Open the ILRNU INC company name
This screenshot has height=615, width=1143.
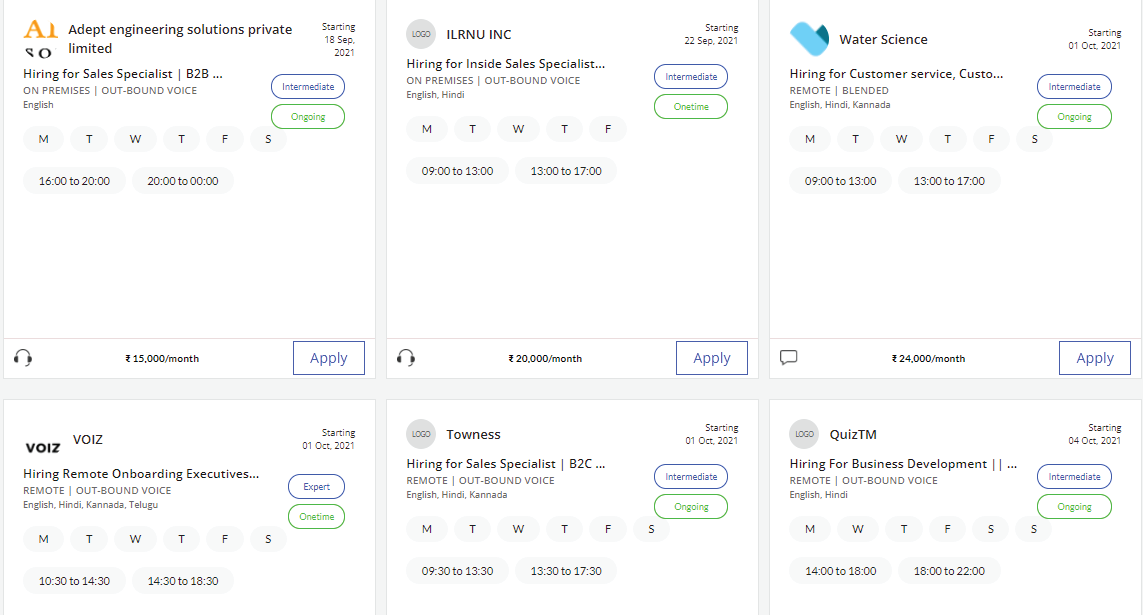pos(479,34)
